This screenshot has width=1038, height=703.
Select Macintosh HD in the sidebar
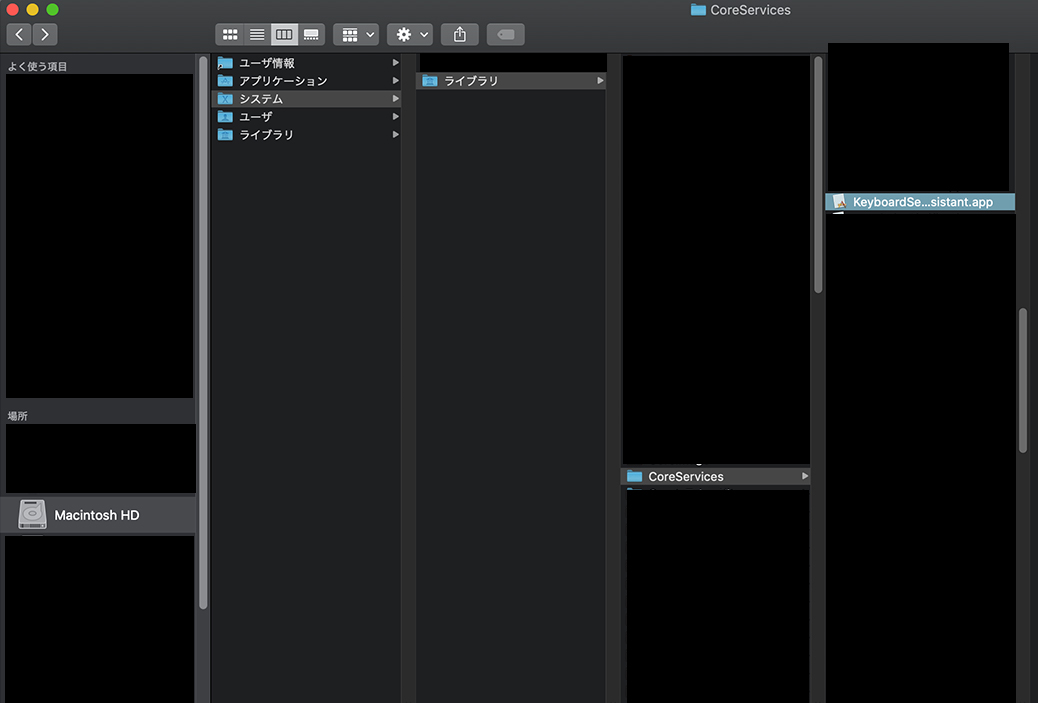pos(98,515)
